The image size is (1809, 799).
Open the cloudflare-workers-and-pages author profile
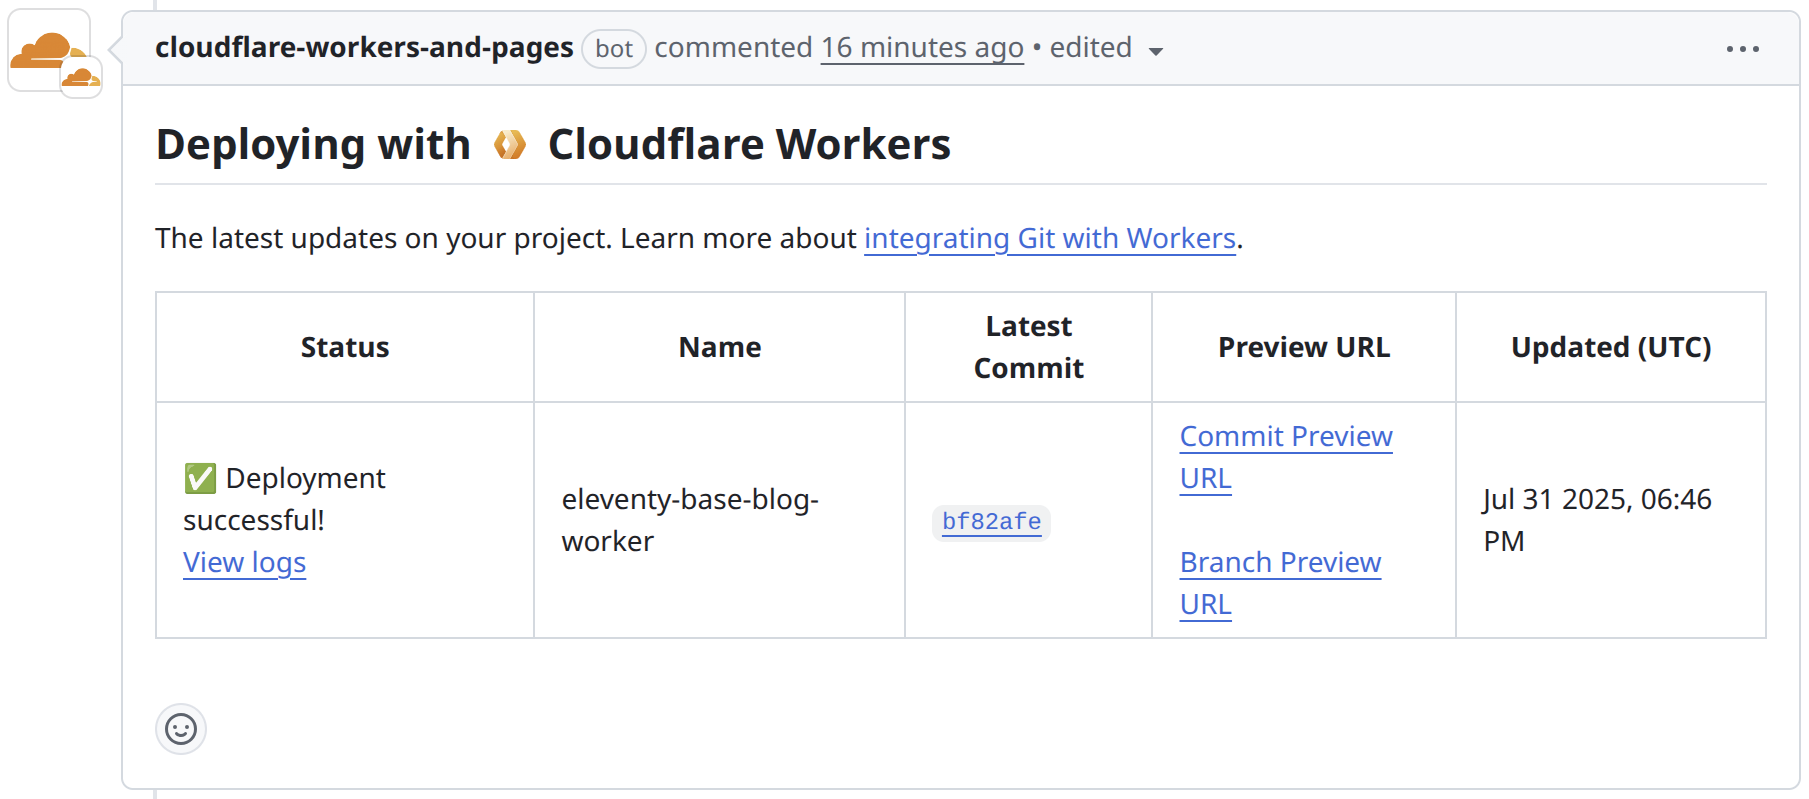point(364,48)
